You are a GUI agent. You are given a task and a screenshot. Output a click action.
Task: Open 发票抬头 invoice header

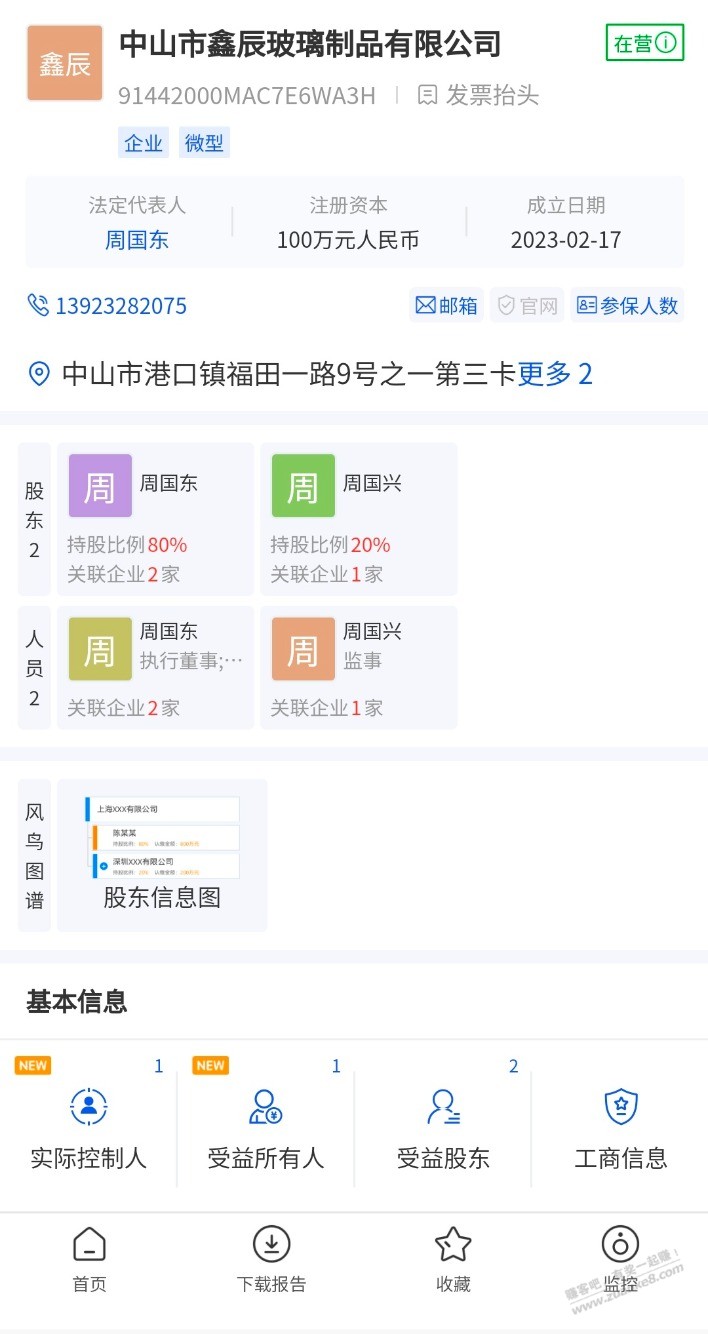point(478,96)
